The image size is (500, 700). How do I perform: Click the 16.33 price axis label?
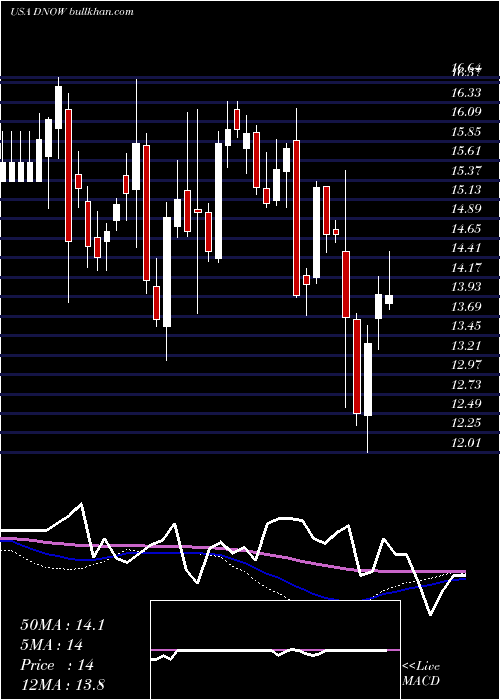pos(467,92)
